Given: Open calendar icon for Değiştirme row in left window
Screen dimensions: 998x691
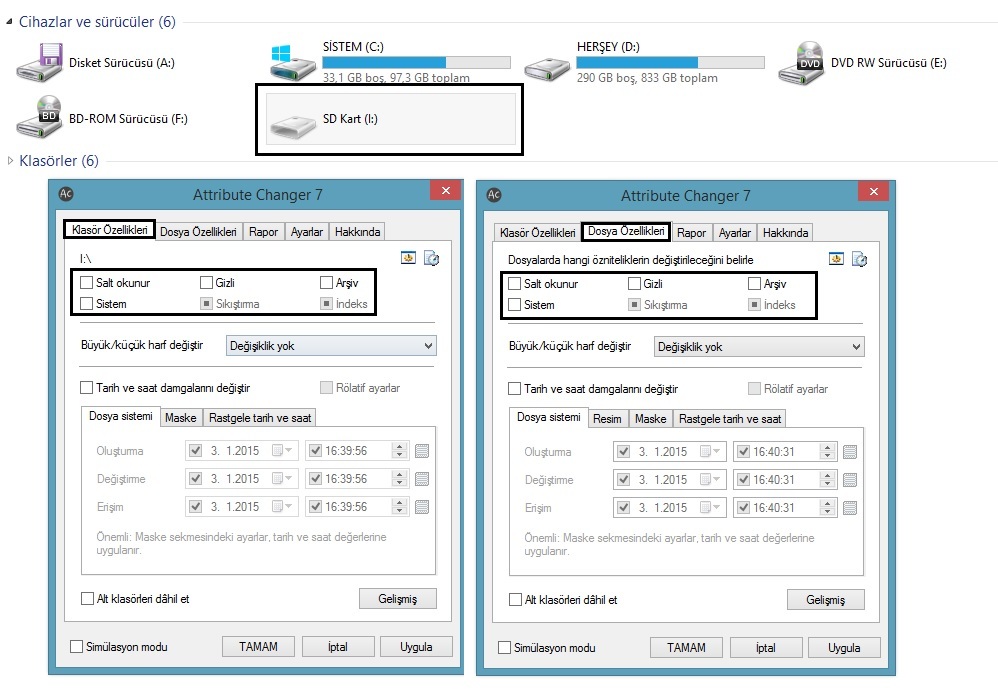Looking at the screenshot, I should (x=421, y=479).
